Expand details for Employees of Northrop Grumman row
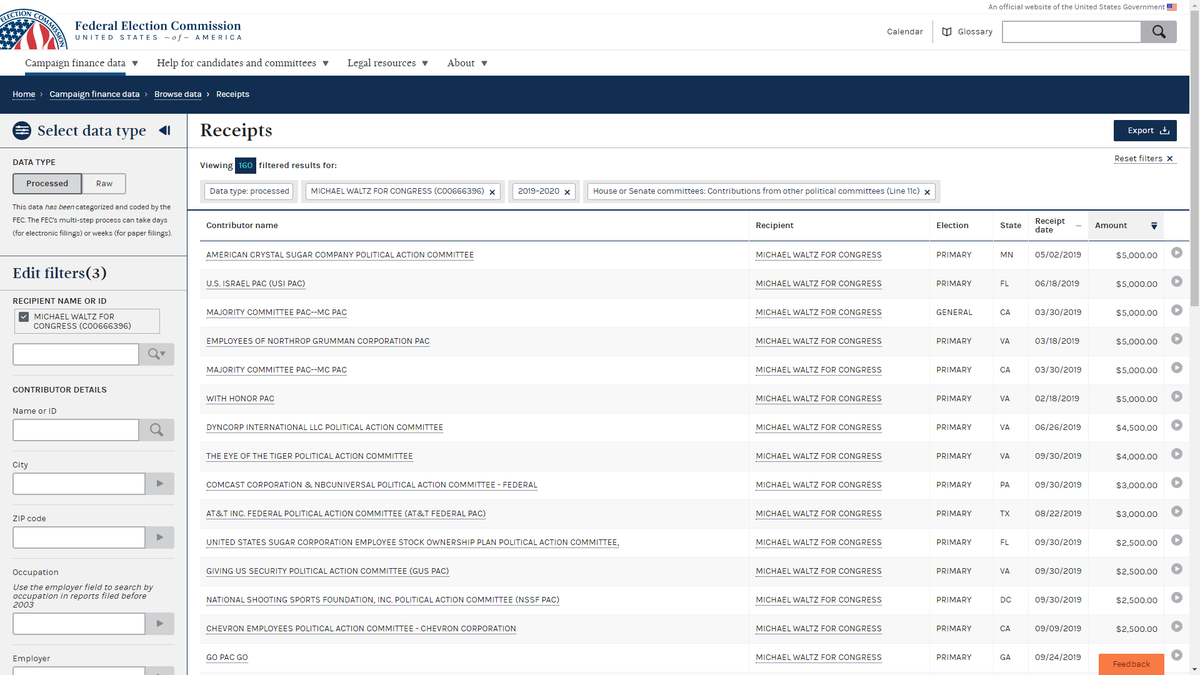Viewport: 1200px width, 675px height. pyautogui.click(x=1176, y=340)
